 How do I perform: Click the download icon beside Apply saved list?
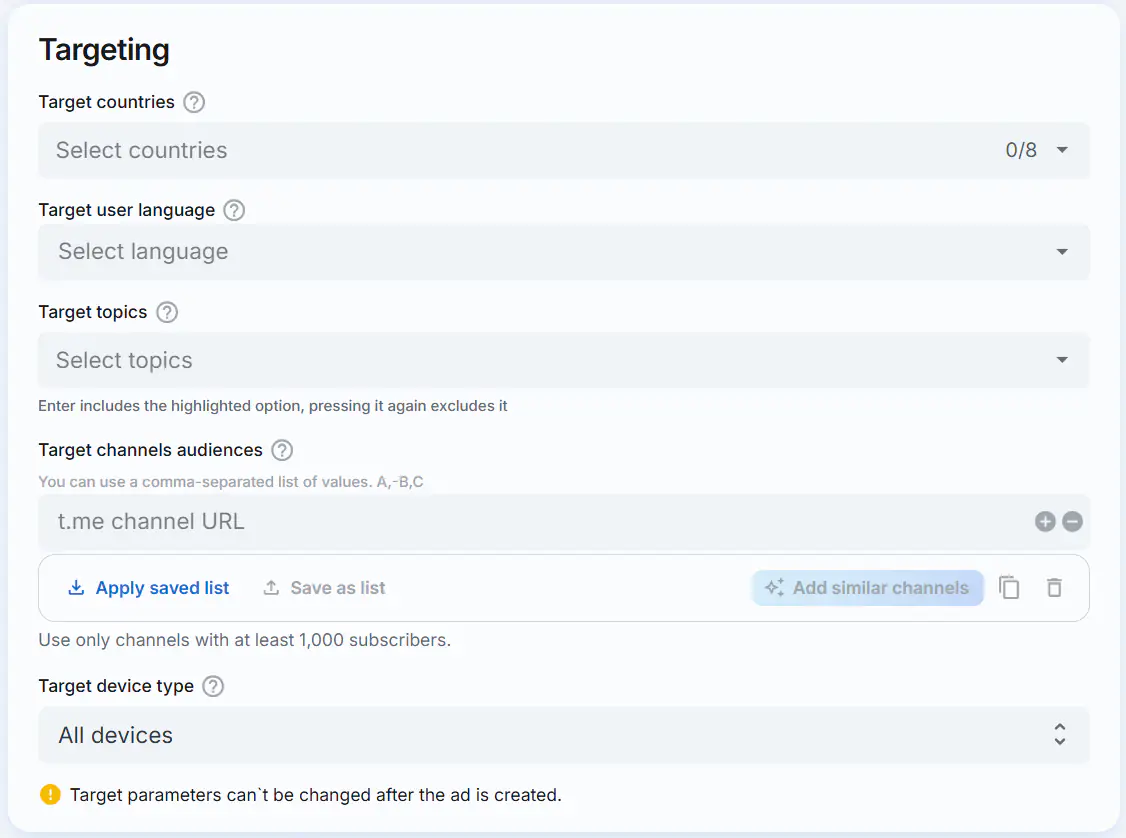76,587
